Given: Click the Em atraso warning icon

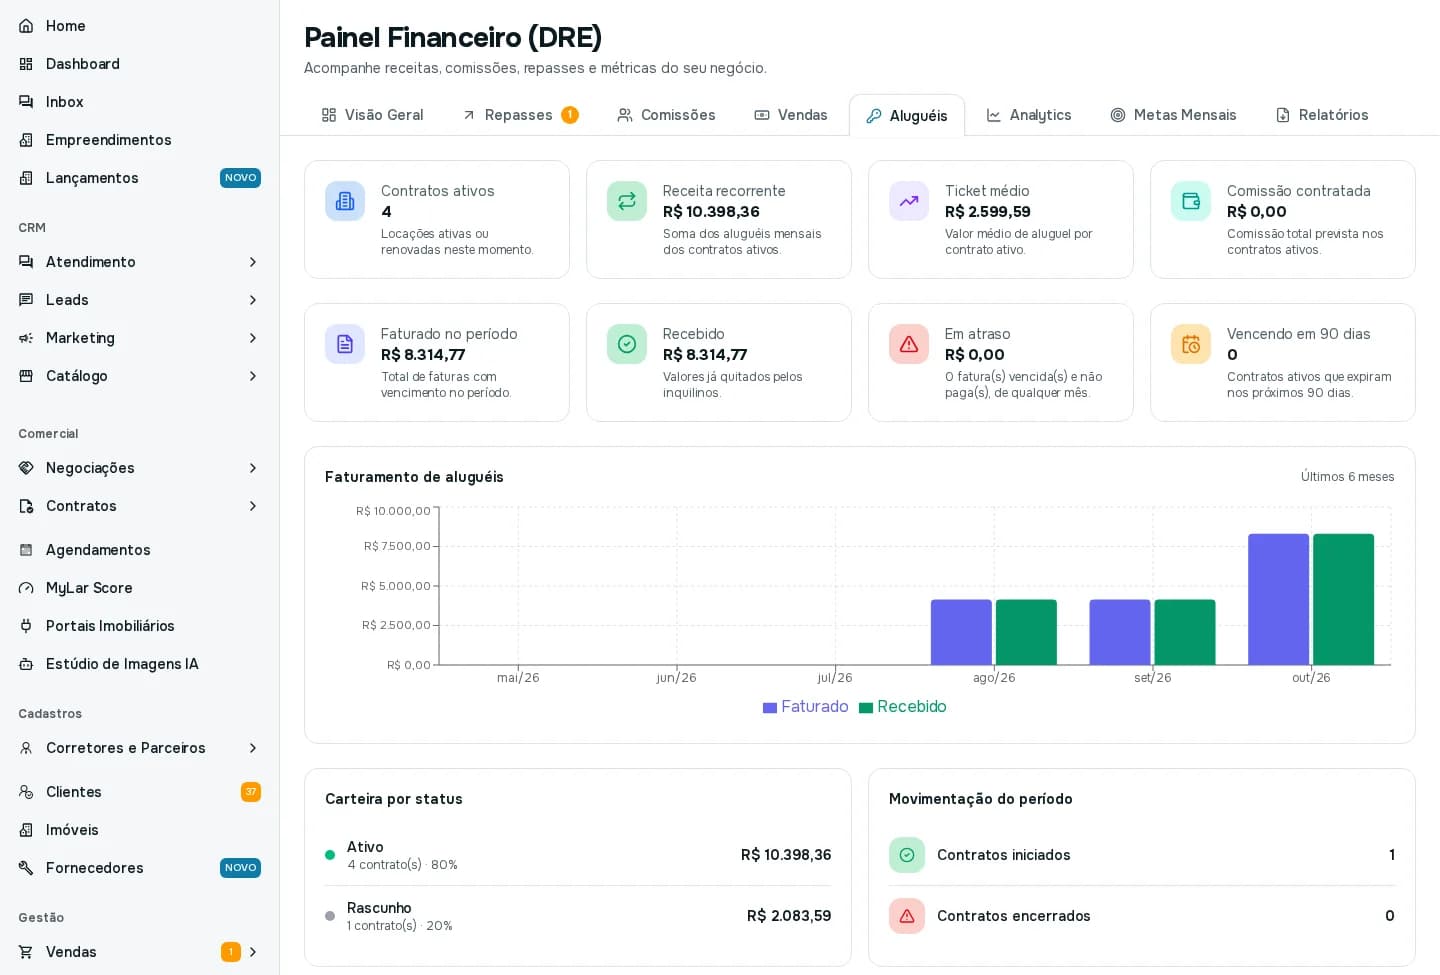Looking at the screenshot, I should (909, 344).
